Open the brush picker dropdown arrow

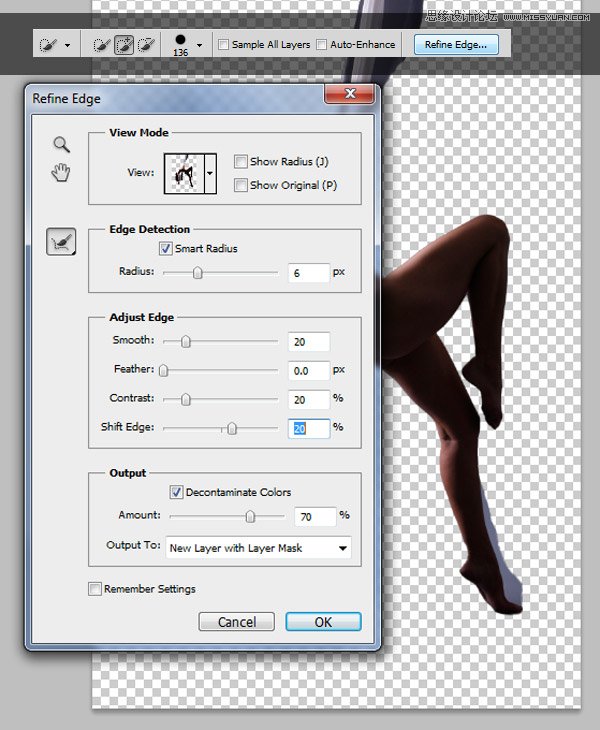pyautogui.click(x=199, y=45)
